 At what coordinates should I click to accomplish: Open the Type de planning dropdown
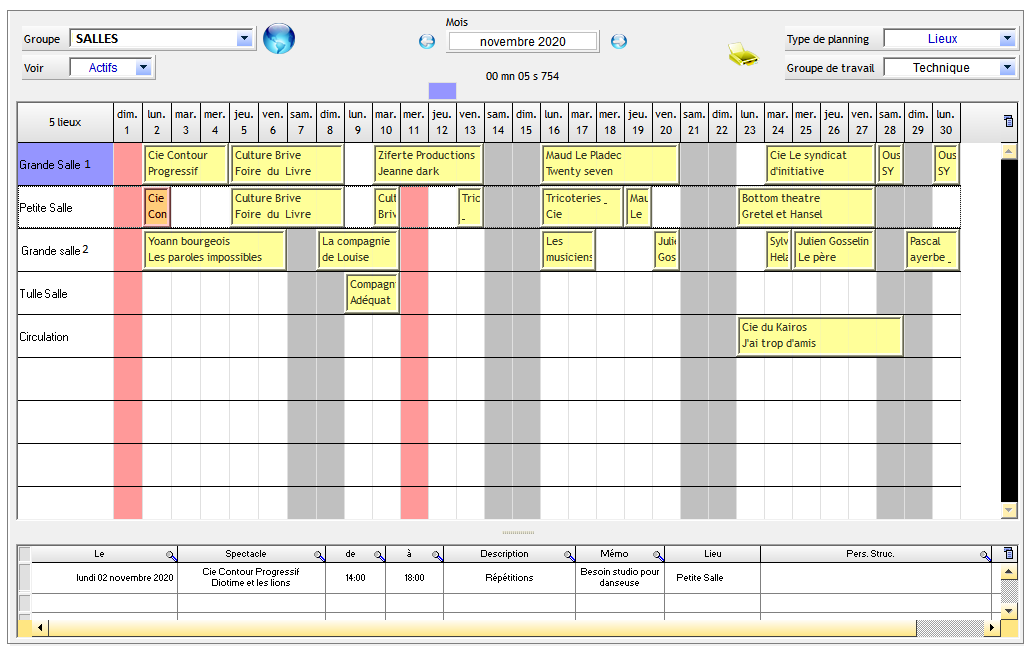(x=1006, y=39)
